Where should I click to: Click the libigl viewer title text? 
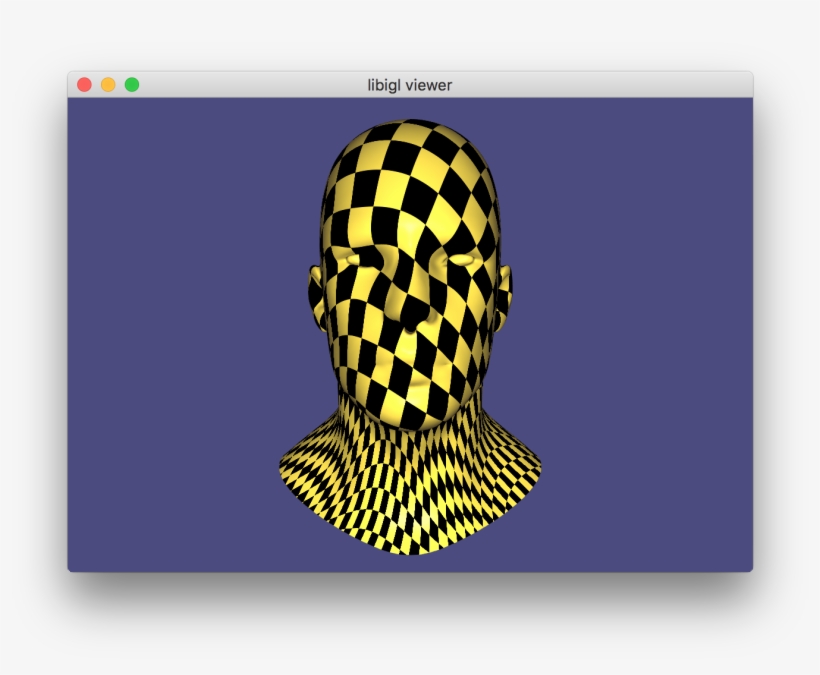click(410, 86)
